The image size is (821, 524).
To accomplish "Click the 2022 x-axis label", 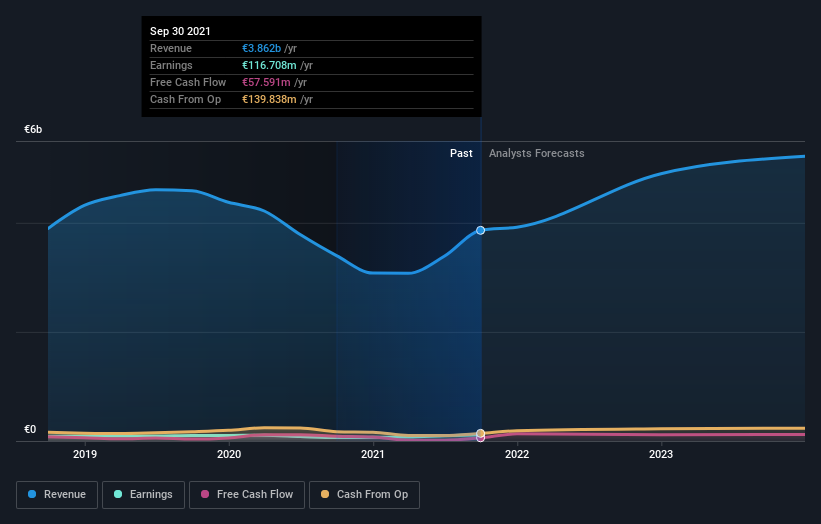I will click(517, 454).
